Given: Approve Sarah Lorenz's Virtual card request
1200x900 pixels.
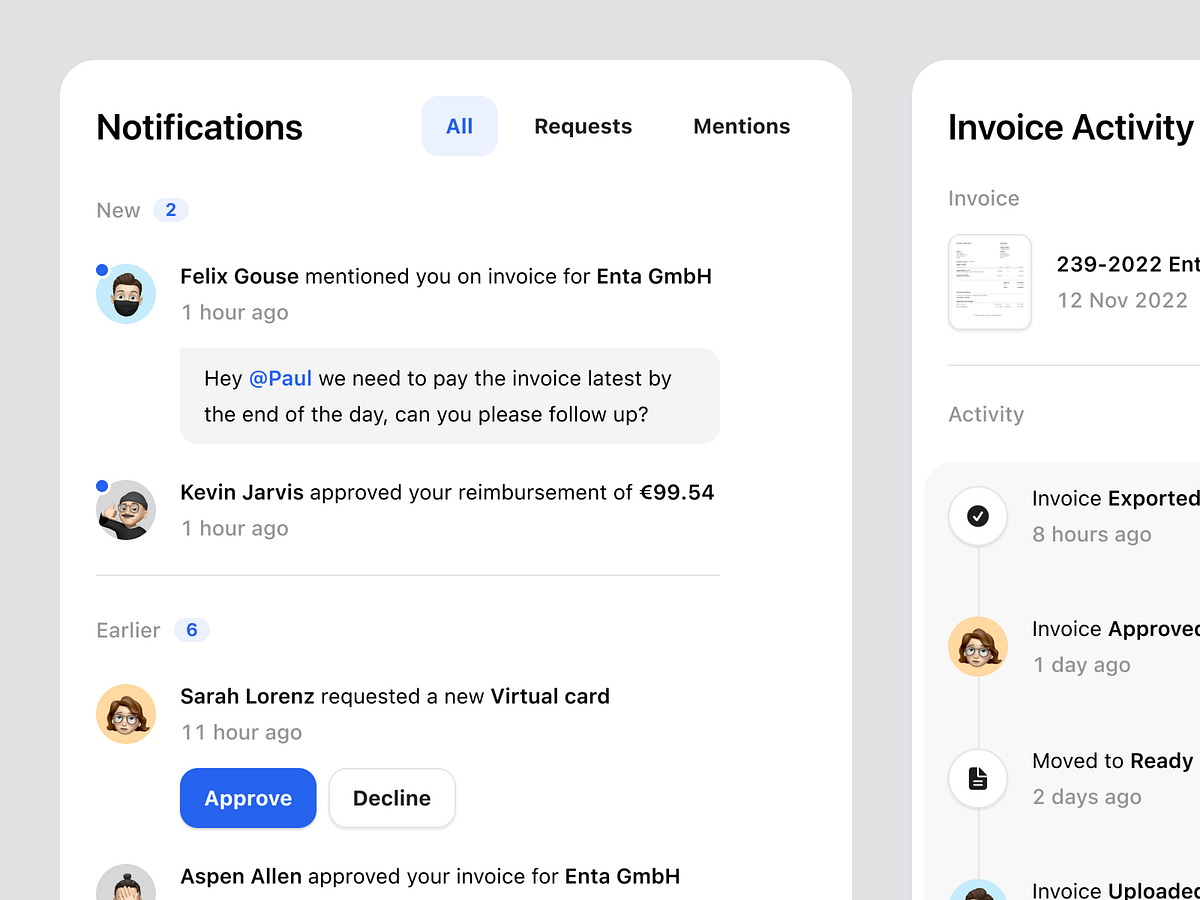Looking at the screenshot, I should (248, 798).
